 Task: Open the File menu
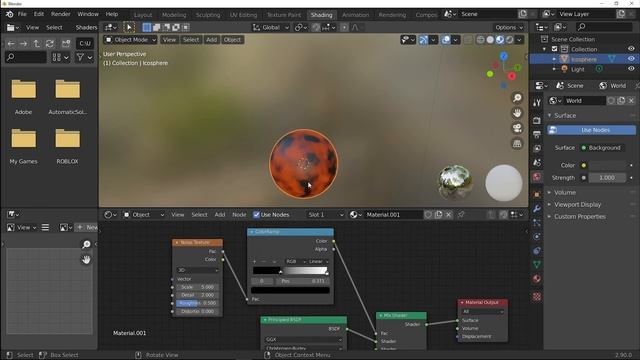pyautogui.click(x=22, y=14)
